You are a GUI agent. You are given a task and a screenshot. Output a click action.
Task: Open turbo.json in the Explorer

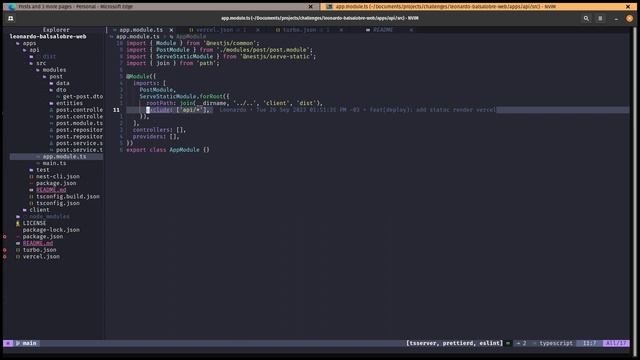40,250
